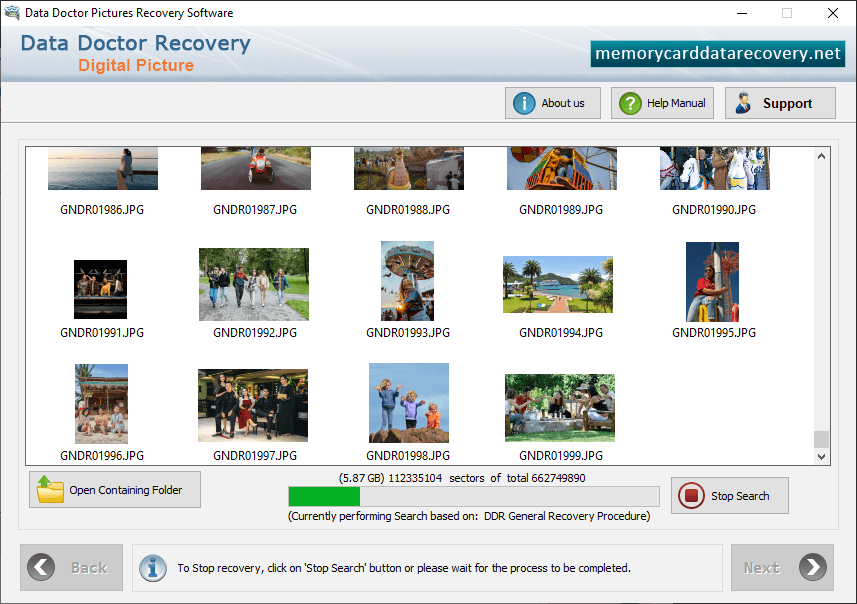Click file name GNDR01993.JPG
This screenshot has height=604, width=857.
(408, 333)
